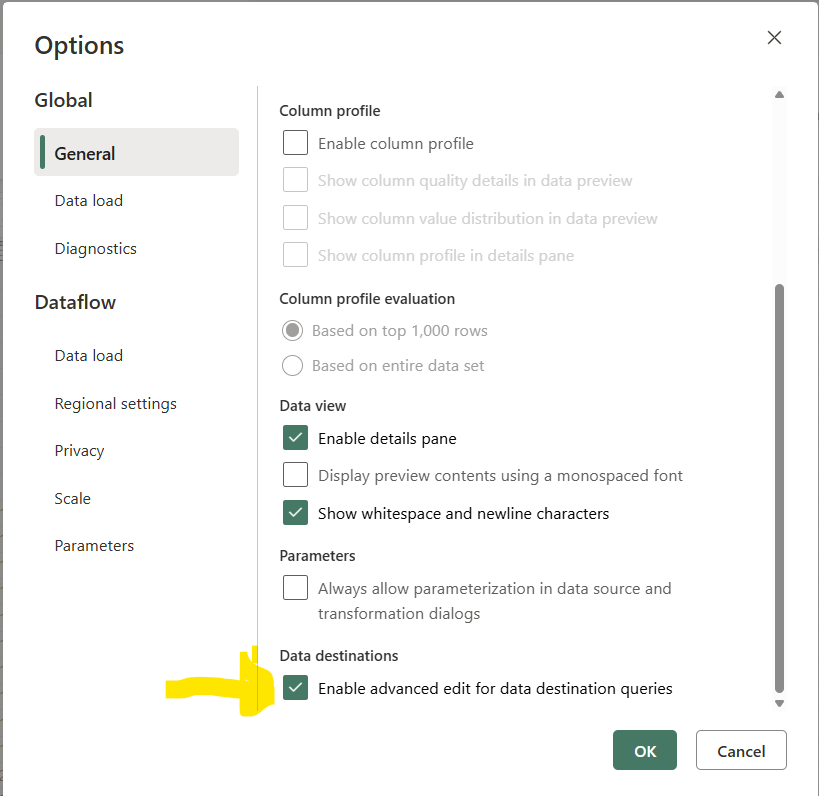Open Scale settings page

(x=73, y=499)
